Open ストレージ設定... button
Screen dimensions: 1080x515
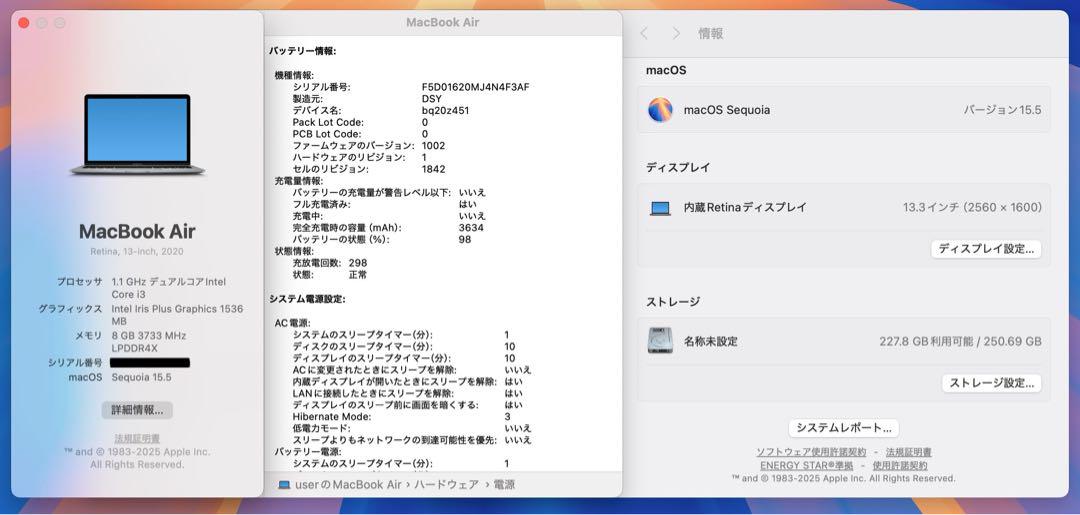(991, 383)
